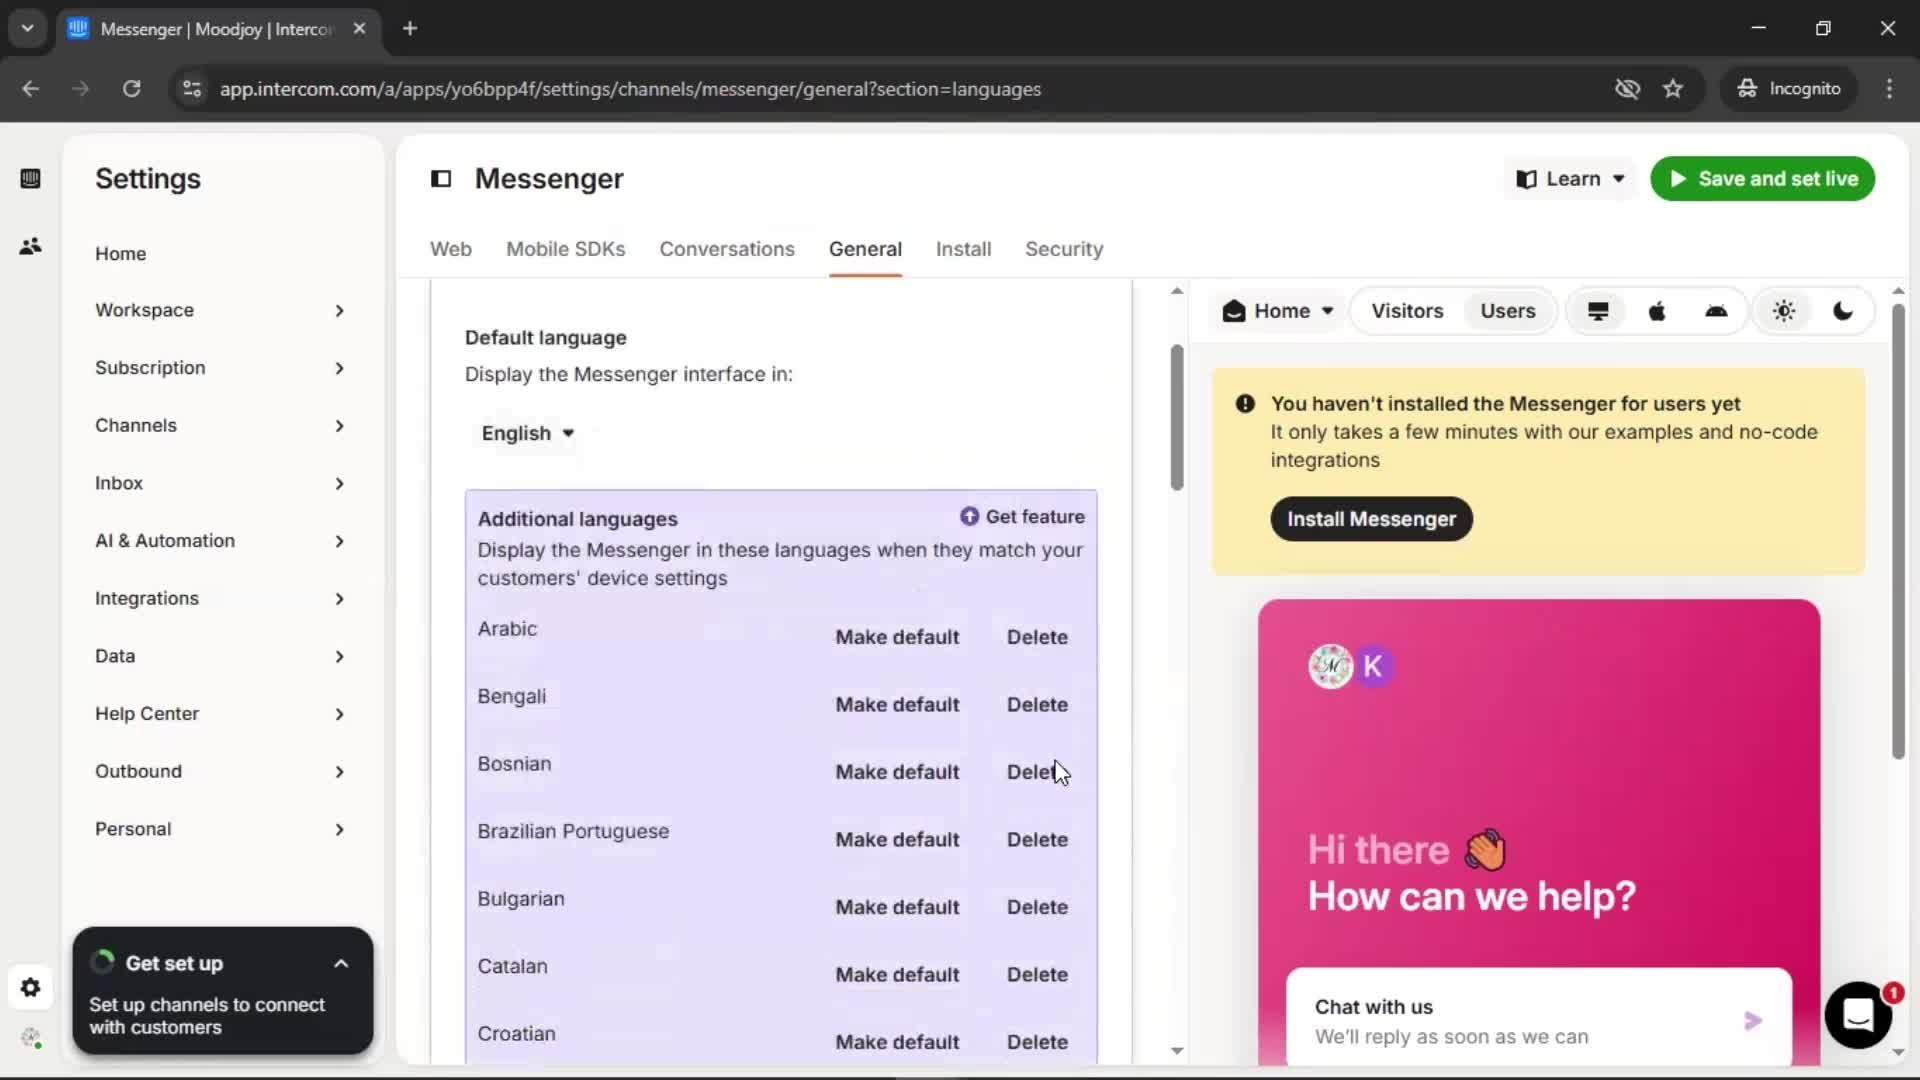Expand Inbox settings section
This screenshot has height=1080, width=1920.
point(221,484)
